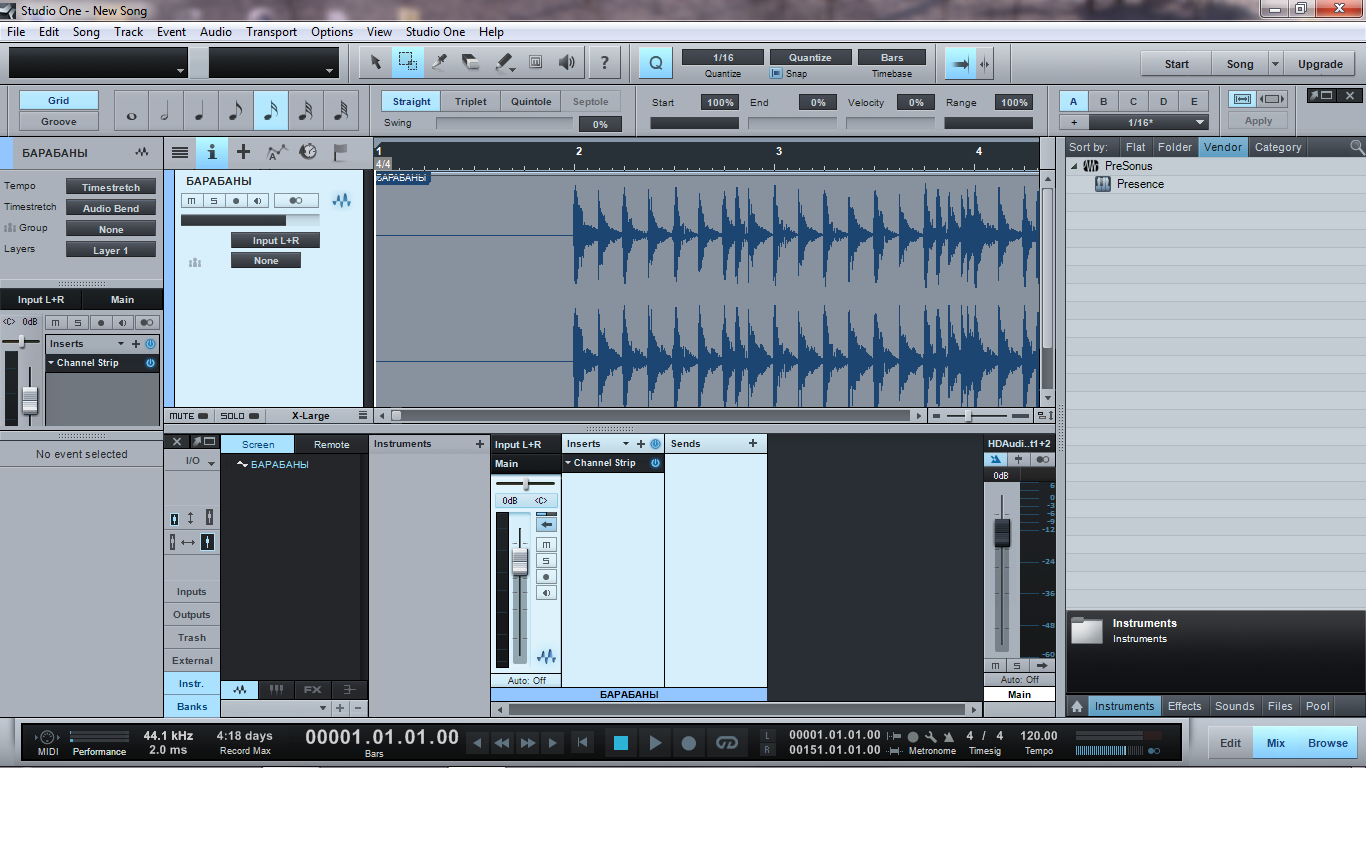Open the Bars timebase dropdown

click(892, 57)
